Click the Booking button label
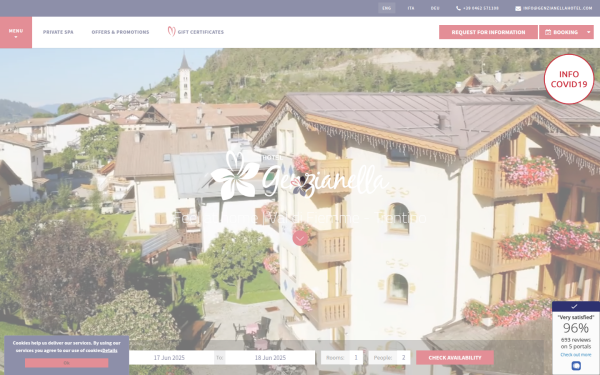This screenshot has height=375, width=600. pos(565,32)
